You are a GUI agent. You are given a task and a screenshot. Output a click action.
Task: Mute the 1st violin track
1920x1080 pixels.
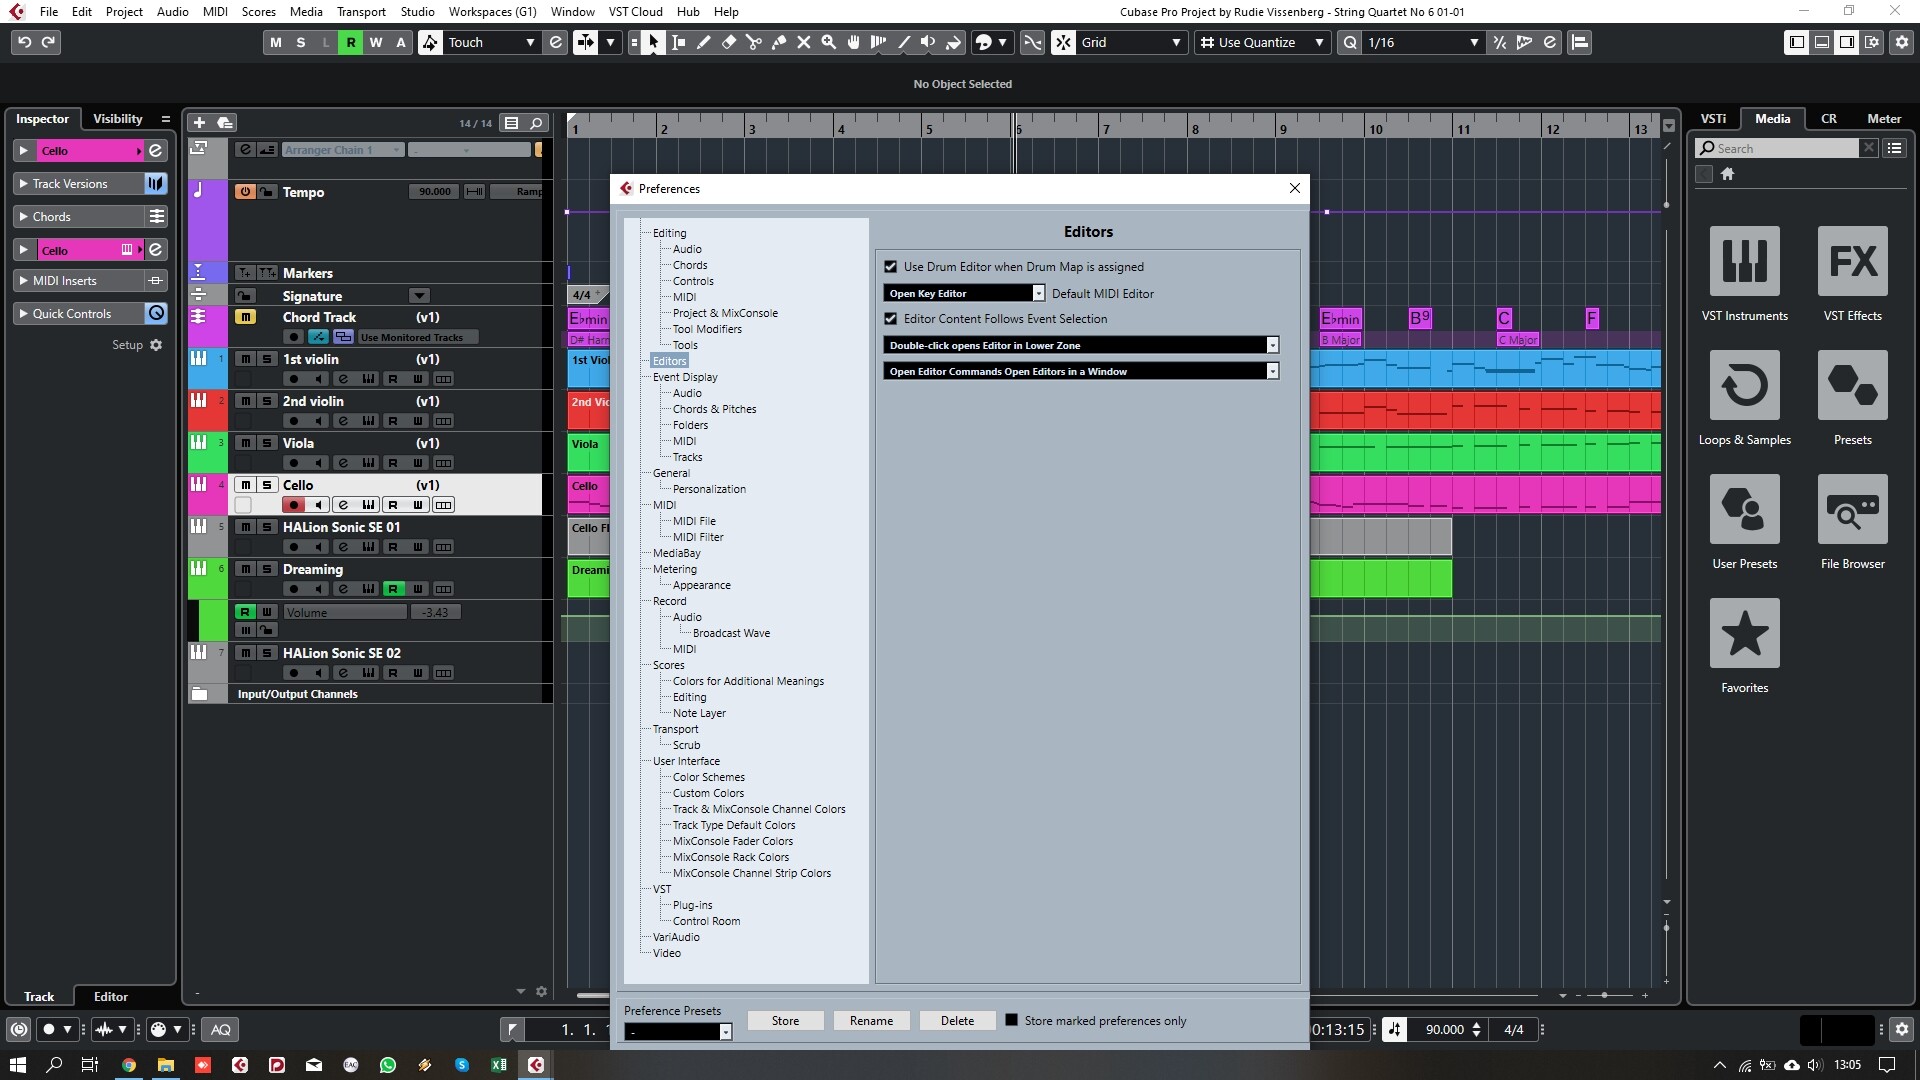245,359
